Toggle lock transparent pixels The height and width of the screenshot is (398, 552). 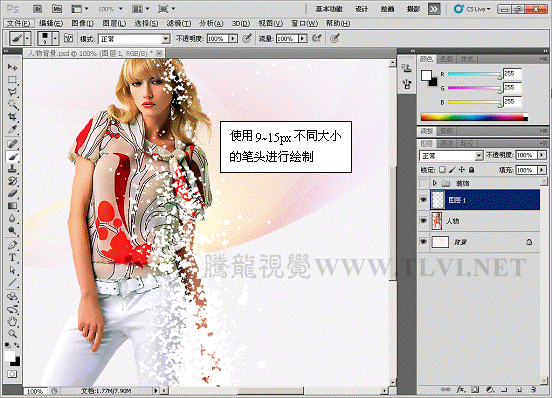pos(442,170)
